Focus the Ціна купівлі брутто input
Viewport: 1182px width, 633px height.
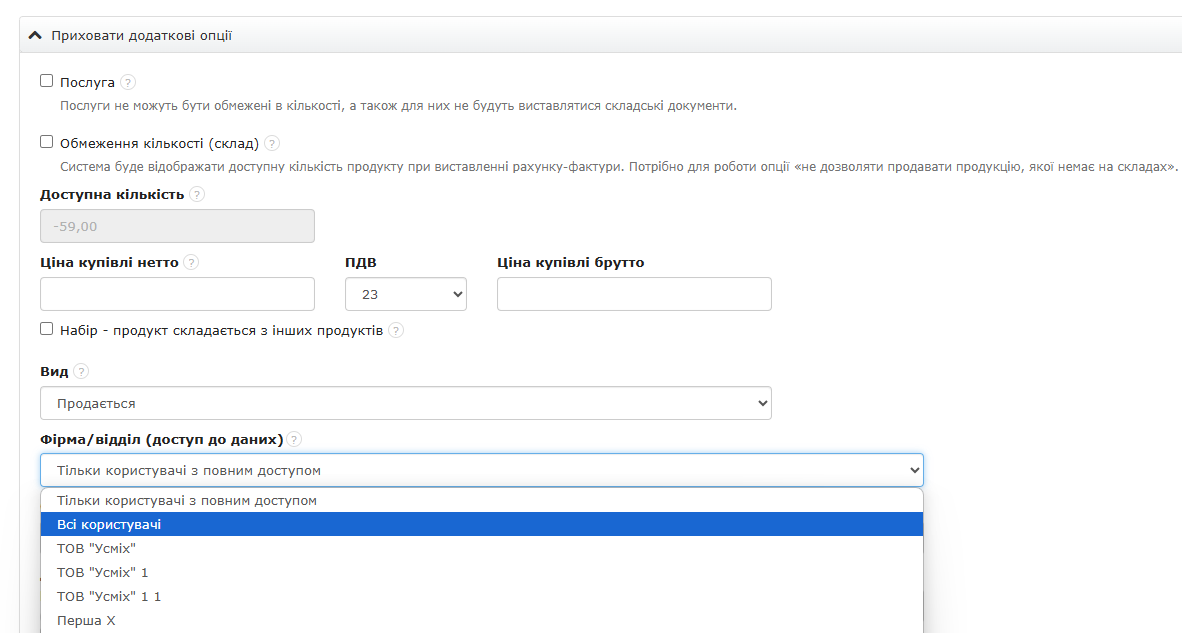pyautogui.click(x=634, y=295)
